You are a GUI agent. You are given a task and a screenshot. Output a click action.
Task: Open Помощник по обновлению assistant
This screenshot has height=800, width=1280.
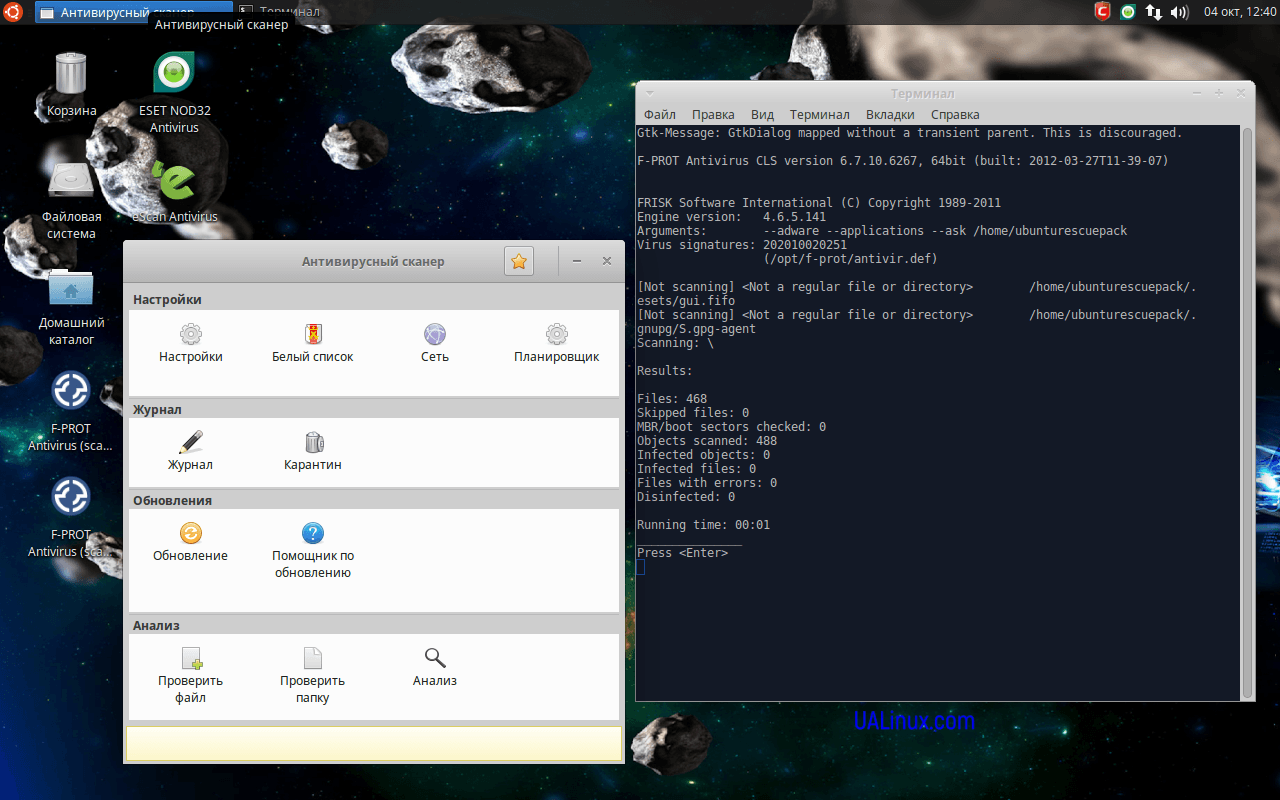pos(313,551)
